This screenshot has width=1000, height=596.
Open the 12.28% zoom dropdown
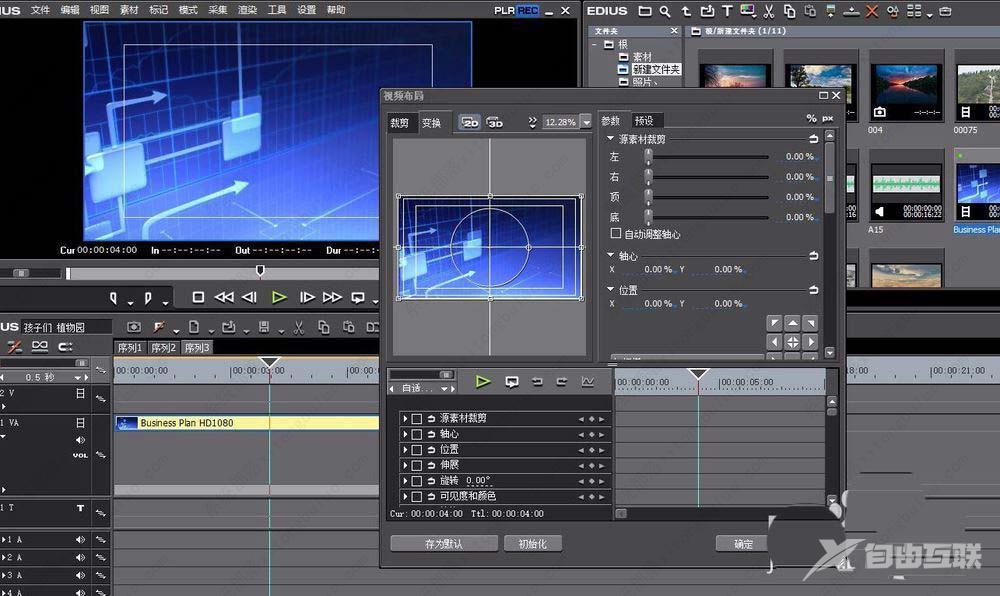click(x=586, y=122)
